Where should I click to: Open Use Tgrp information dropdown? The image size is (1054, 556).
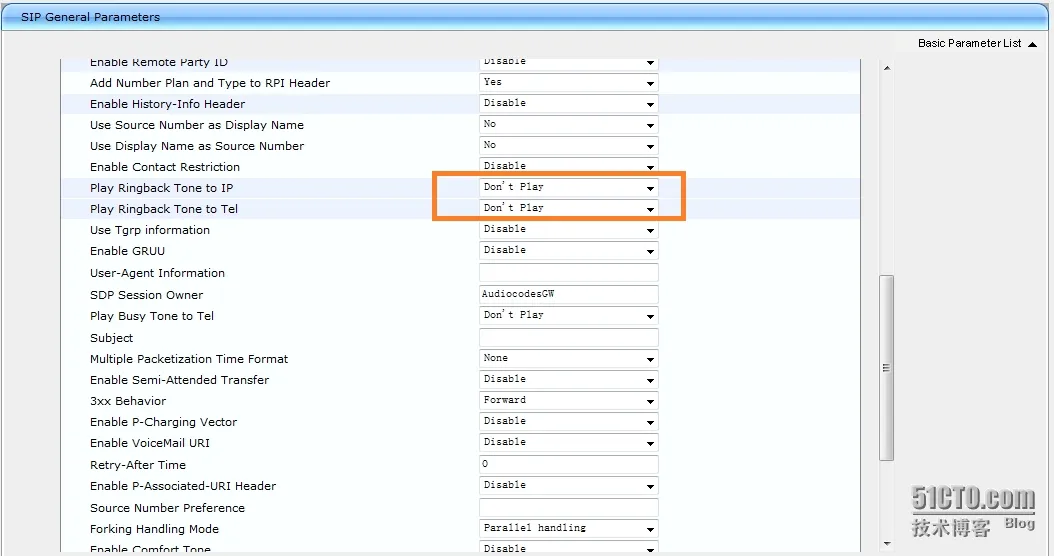569,229
